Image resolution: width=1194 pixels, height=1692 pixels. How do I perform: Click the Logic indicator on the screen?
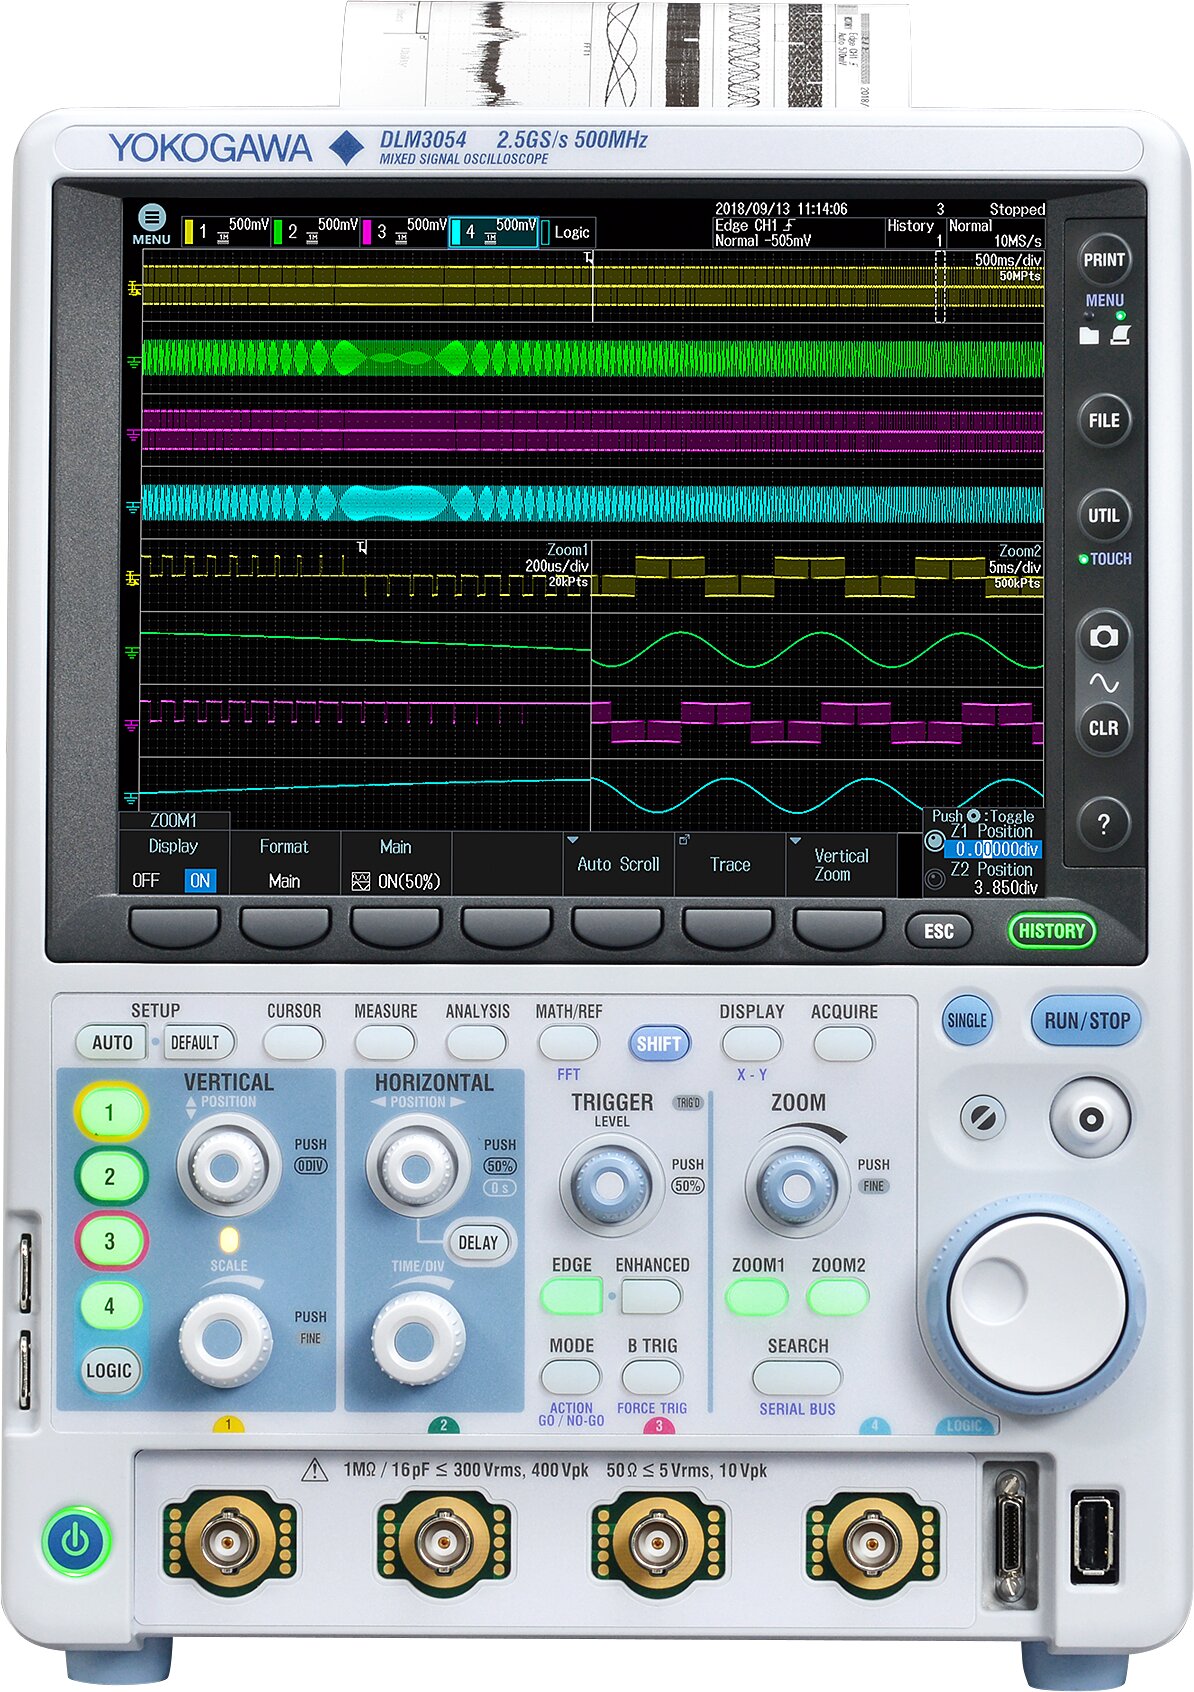567,232
